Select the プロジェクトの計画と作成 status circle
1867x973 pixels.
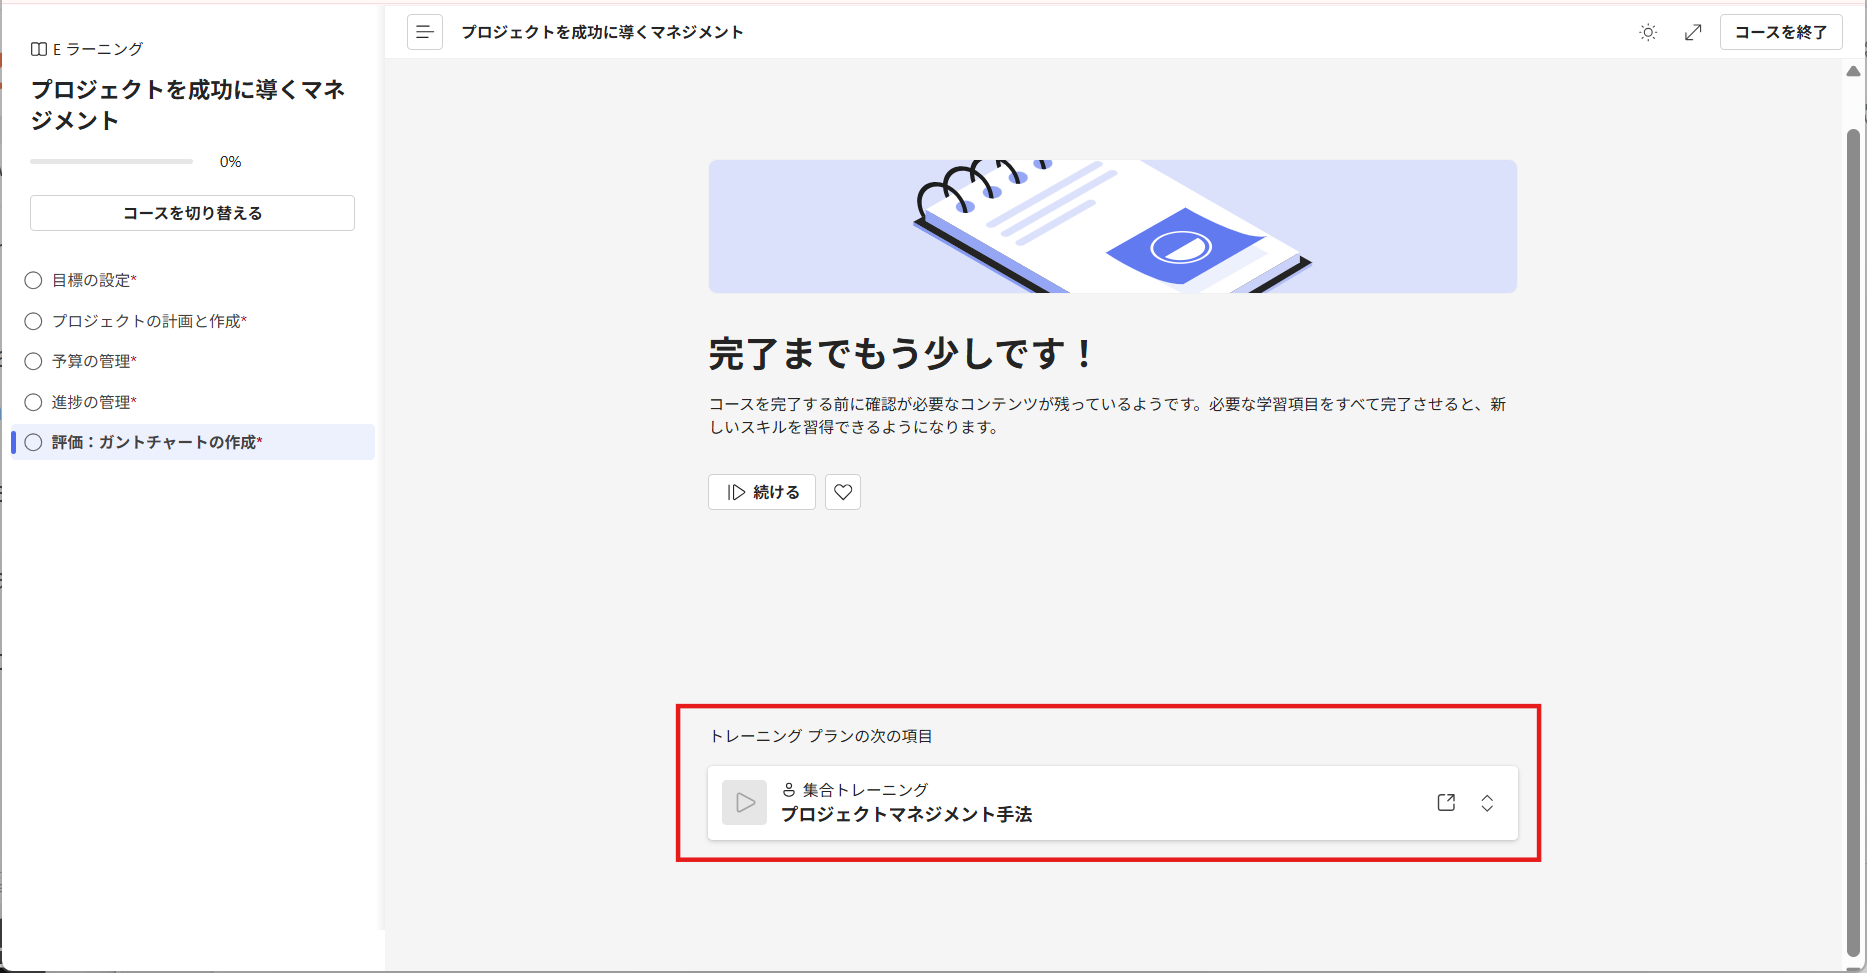[x=33, y=321]
